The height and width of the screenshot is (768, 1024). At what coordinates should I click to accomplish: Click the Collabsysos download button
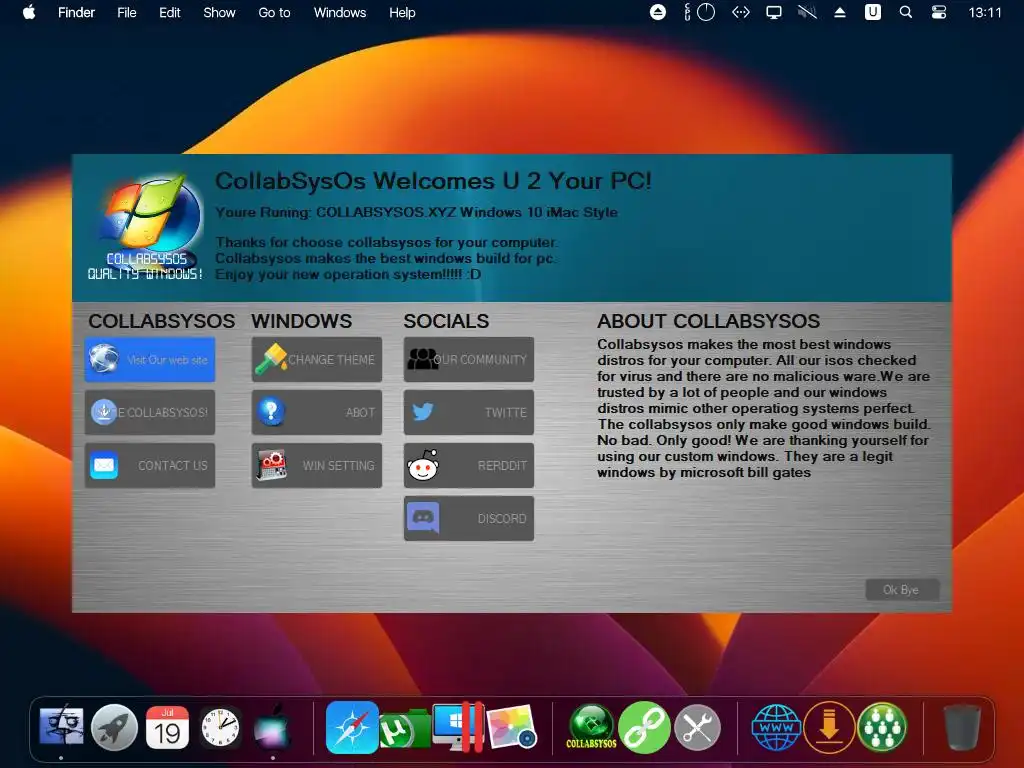tap(150, 412)
